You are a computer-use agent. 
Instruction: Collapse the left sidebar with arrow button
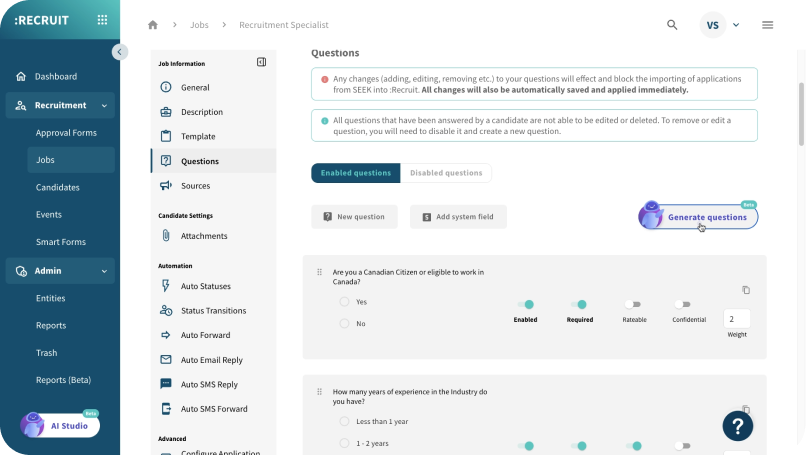(x=119, y=52)
